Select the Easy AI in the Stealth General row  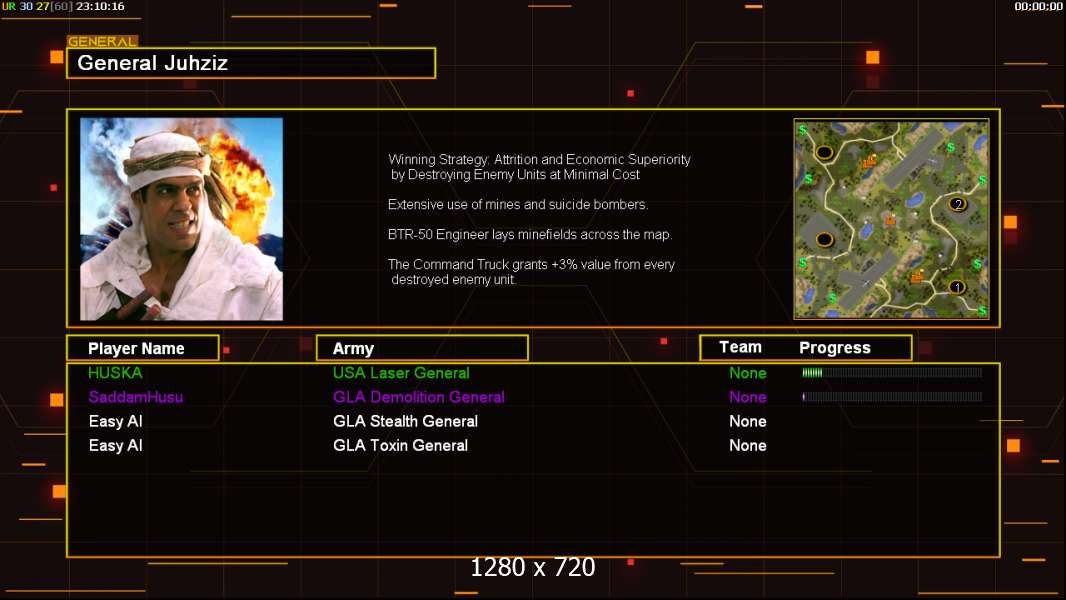(x=116, y=421)
